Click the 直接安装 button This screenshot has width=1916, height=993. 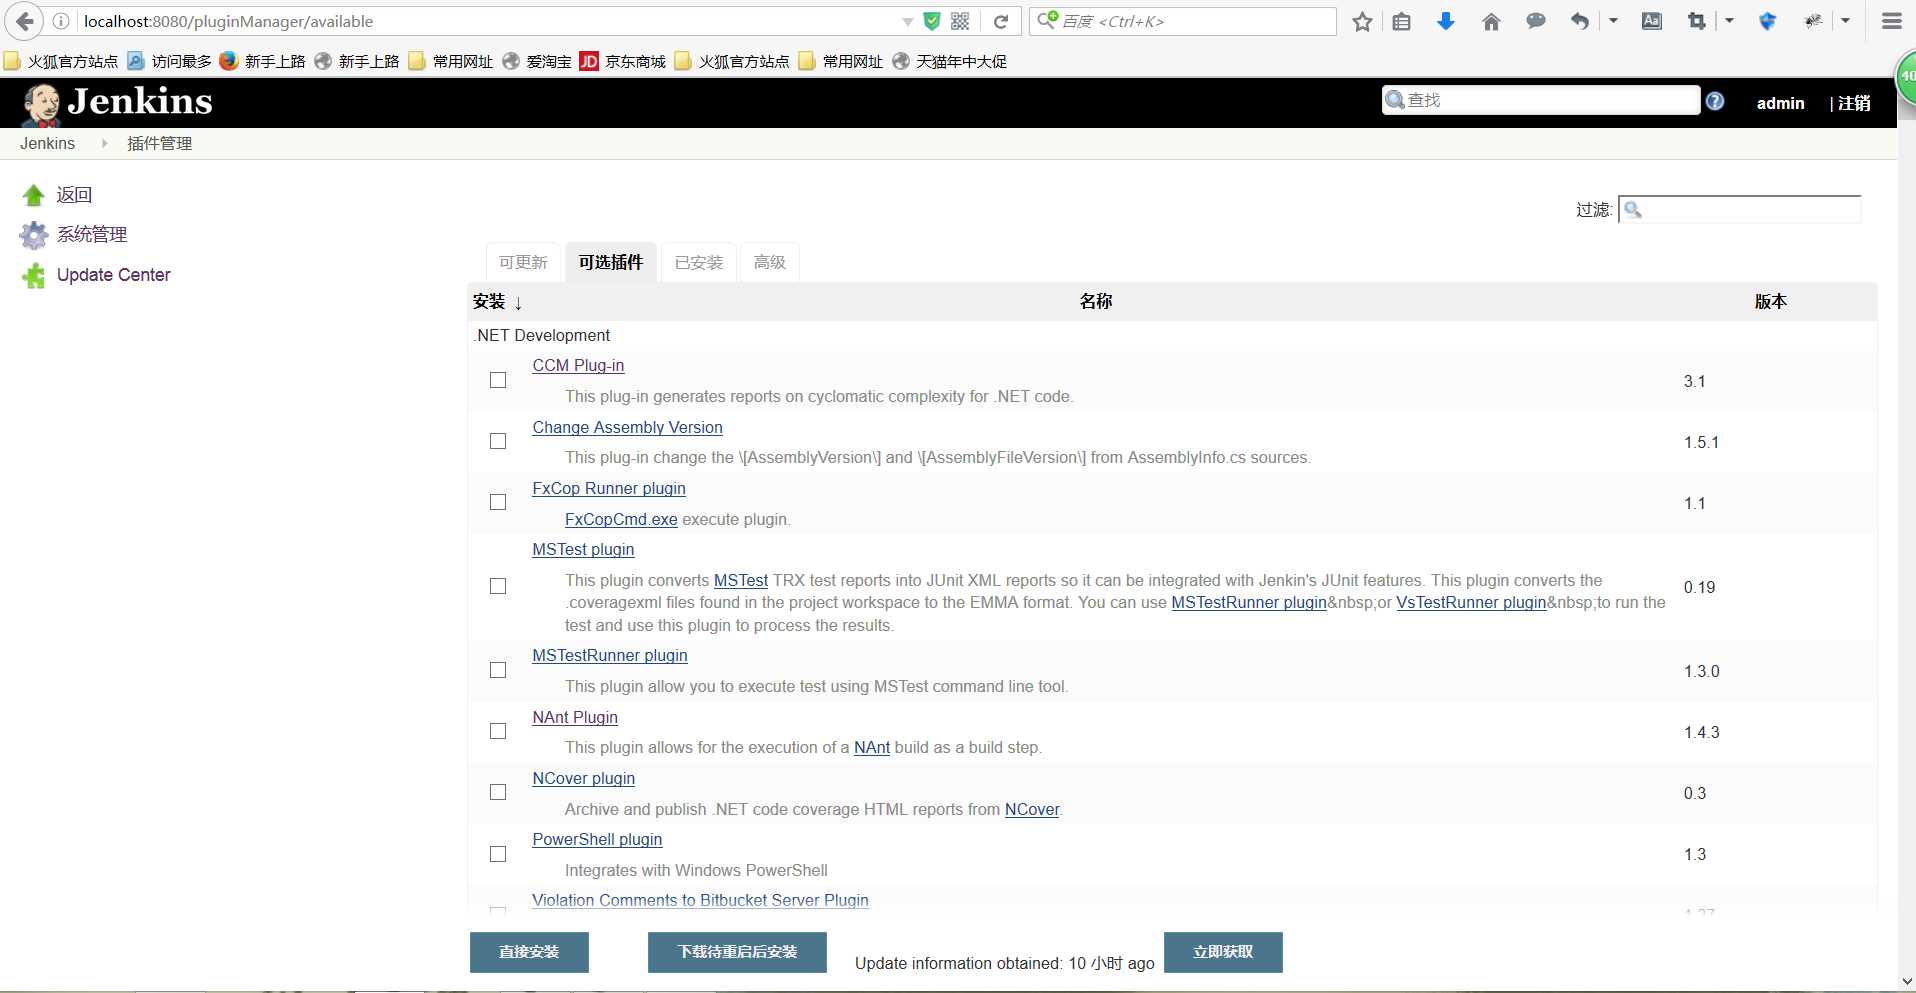click(x=529, y=952)
